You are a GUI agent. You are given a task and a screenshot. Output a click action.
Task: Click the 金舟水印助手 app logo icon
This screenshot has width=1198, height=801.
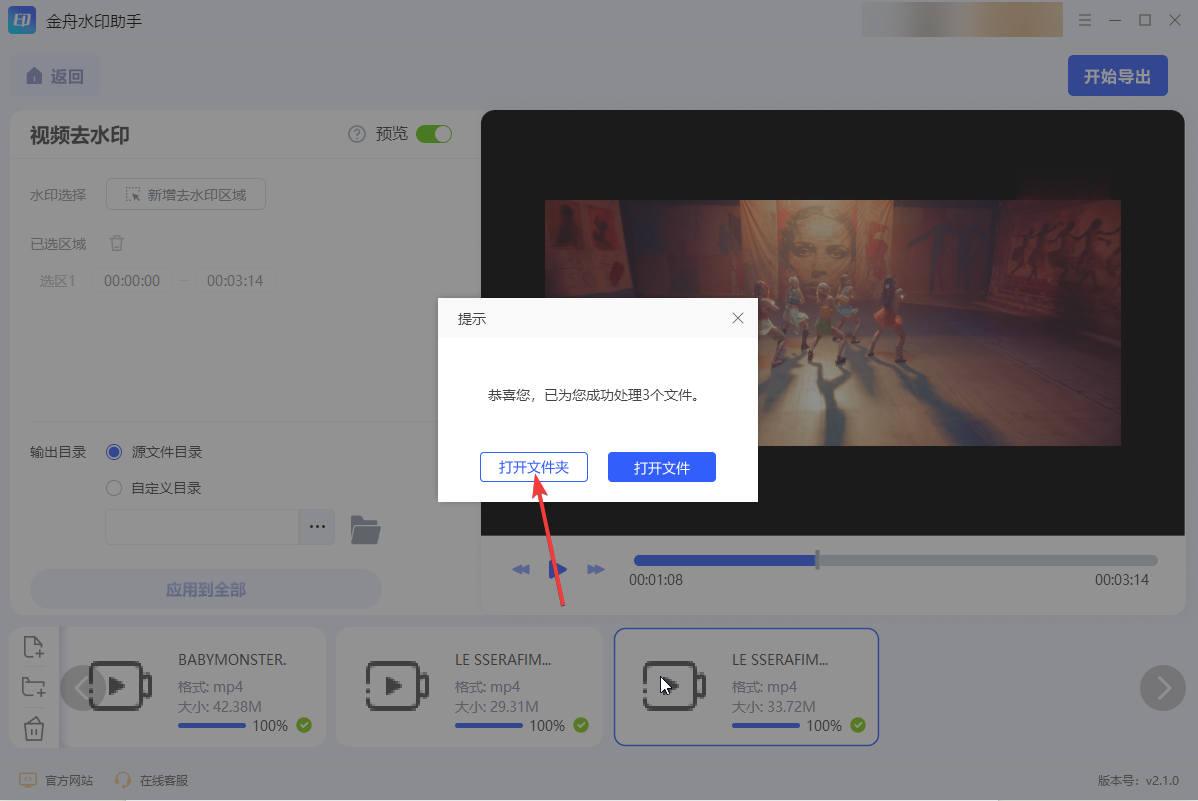pyautogui.click(x=22, y=21)
